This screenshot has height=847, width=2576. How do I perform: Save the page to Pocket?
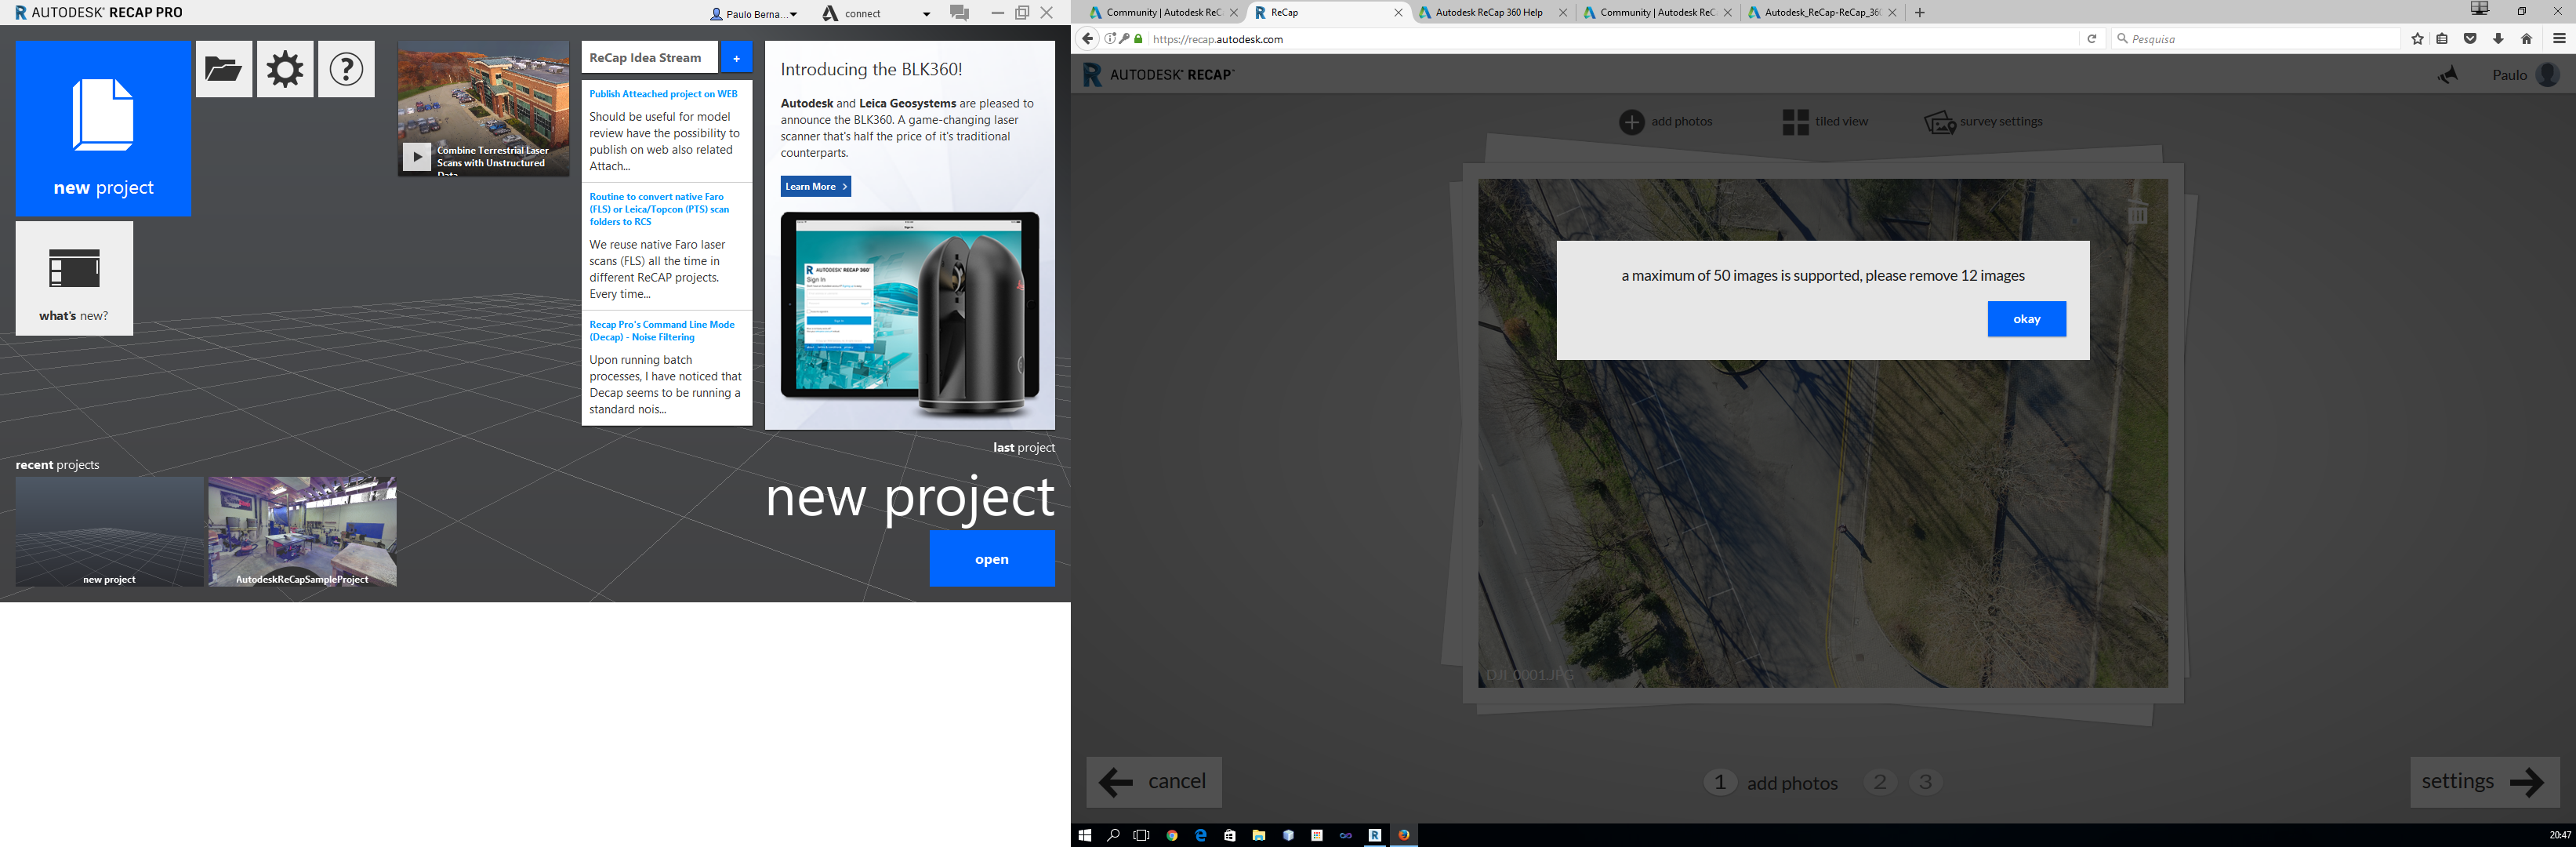click(x=2470, y=39)
